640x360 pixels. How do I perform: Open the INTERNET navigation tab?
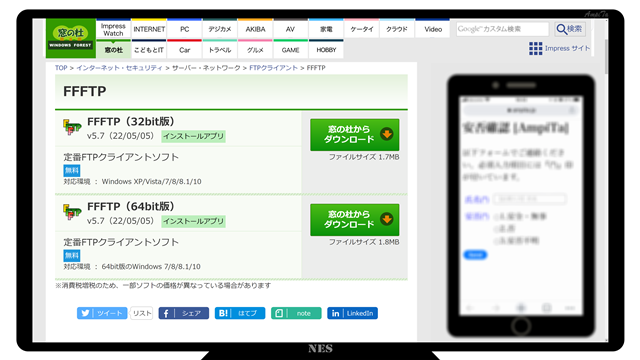pyautogui.click(x=149, y=29)
